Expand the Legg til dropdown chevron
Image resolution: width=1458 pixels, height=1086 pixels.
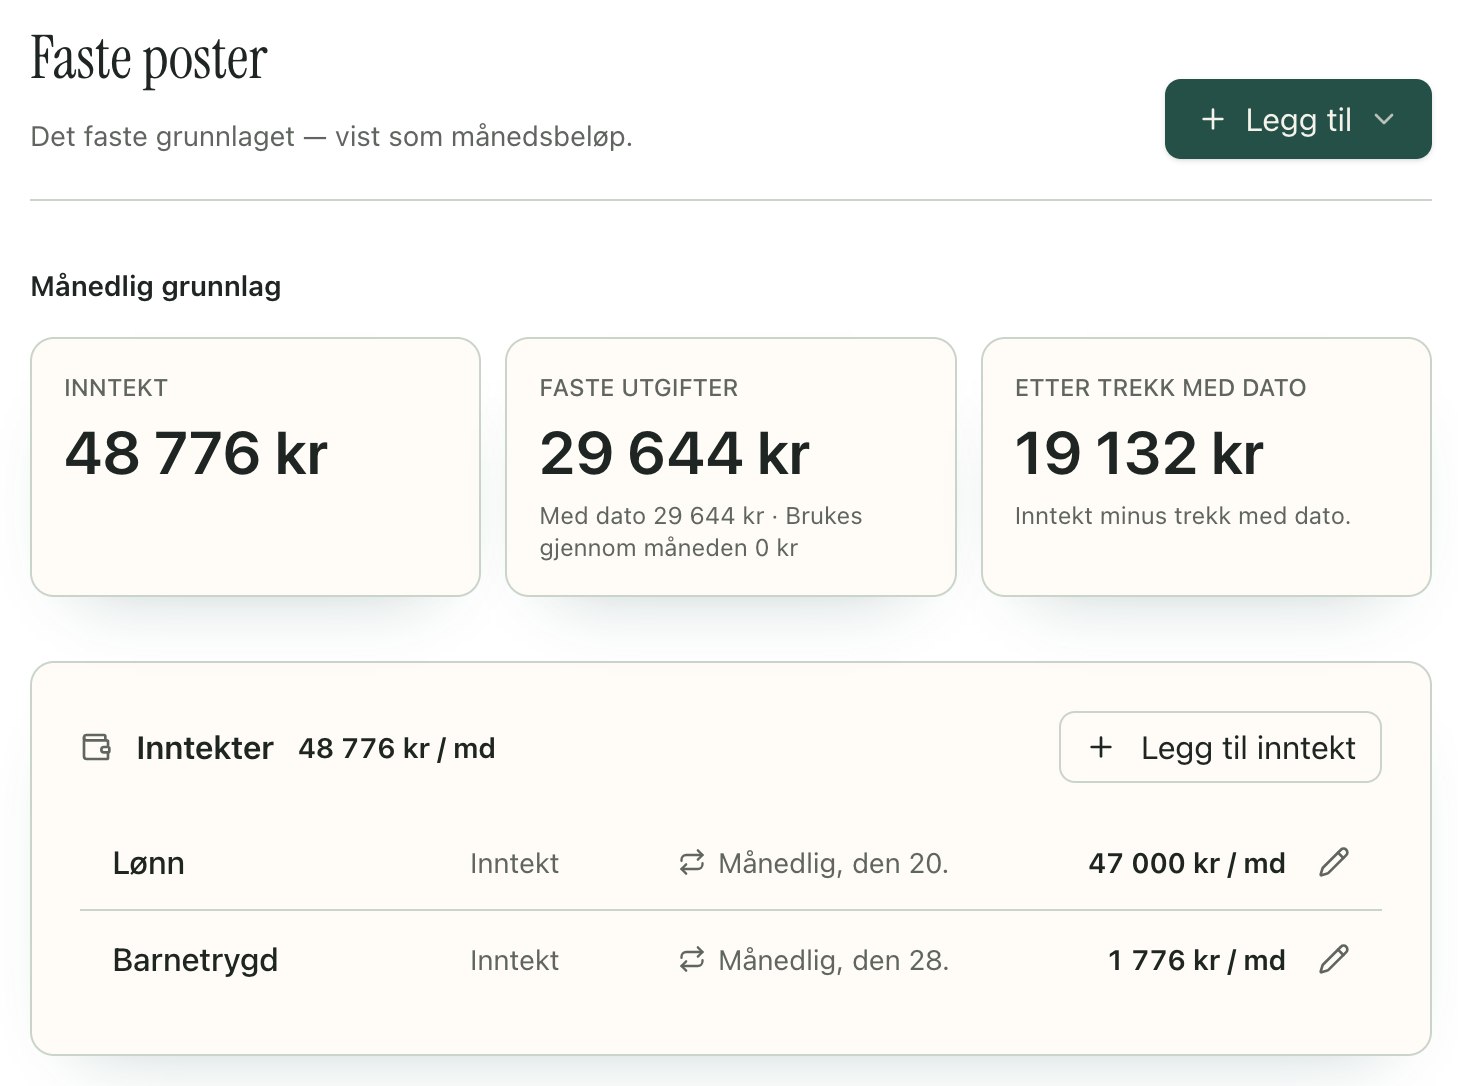(x=1384, y=119)
